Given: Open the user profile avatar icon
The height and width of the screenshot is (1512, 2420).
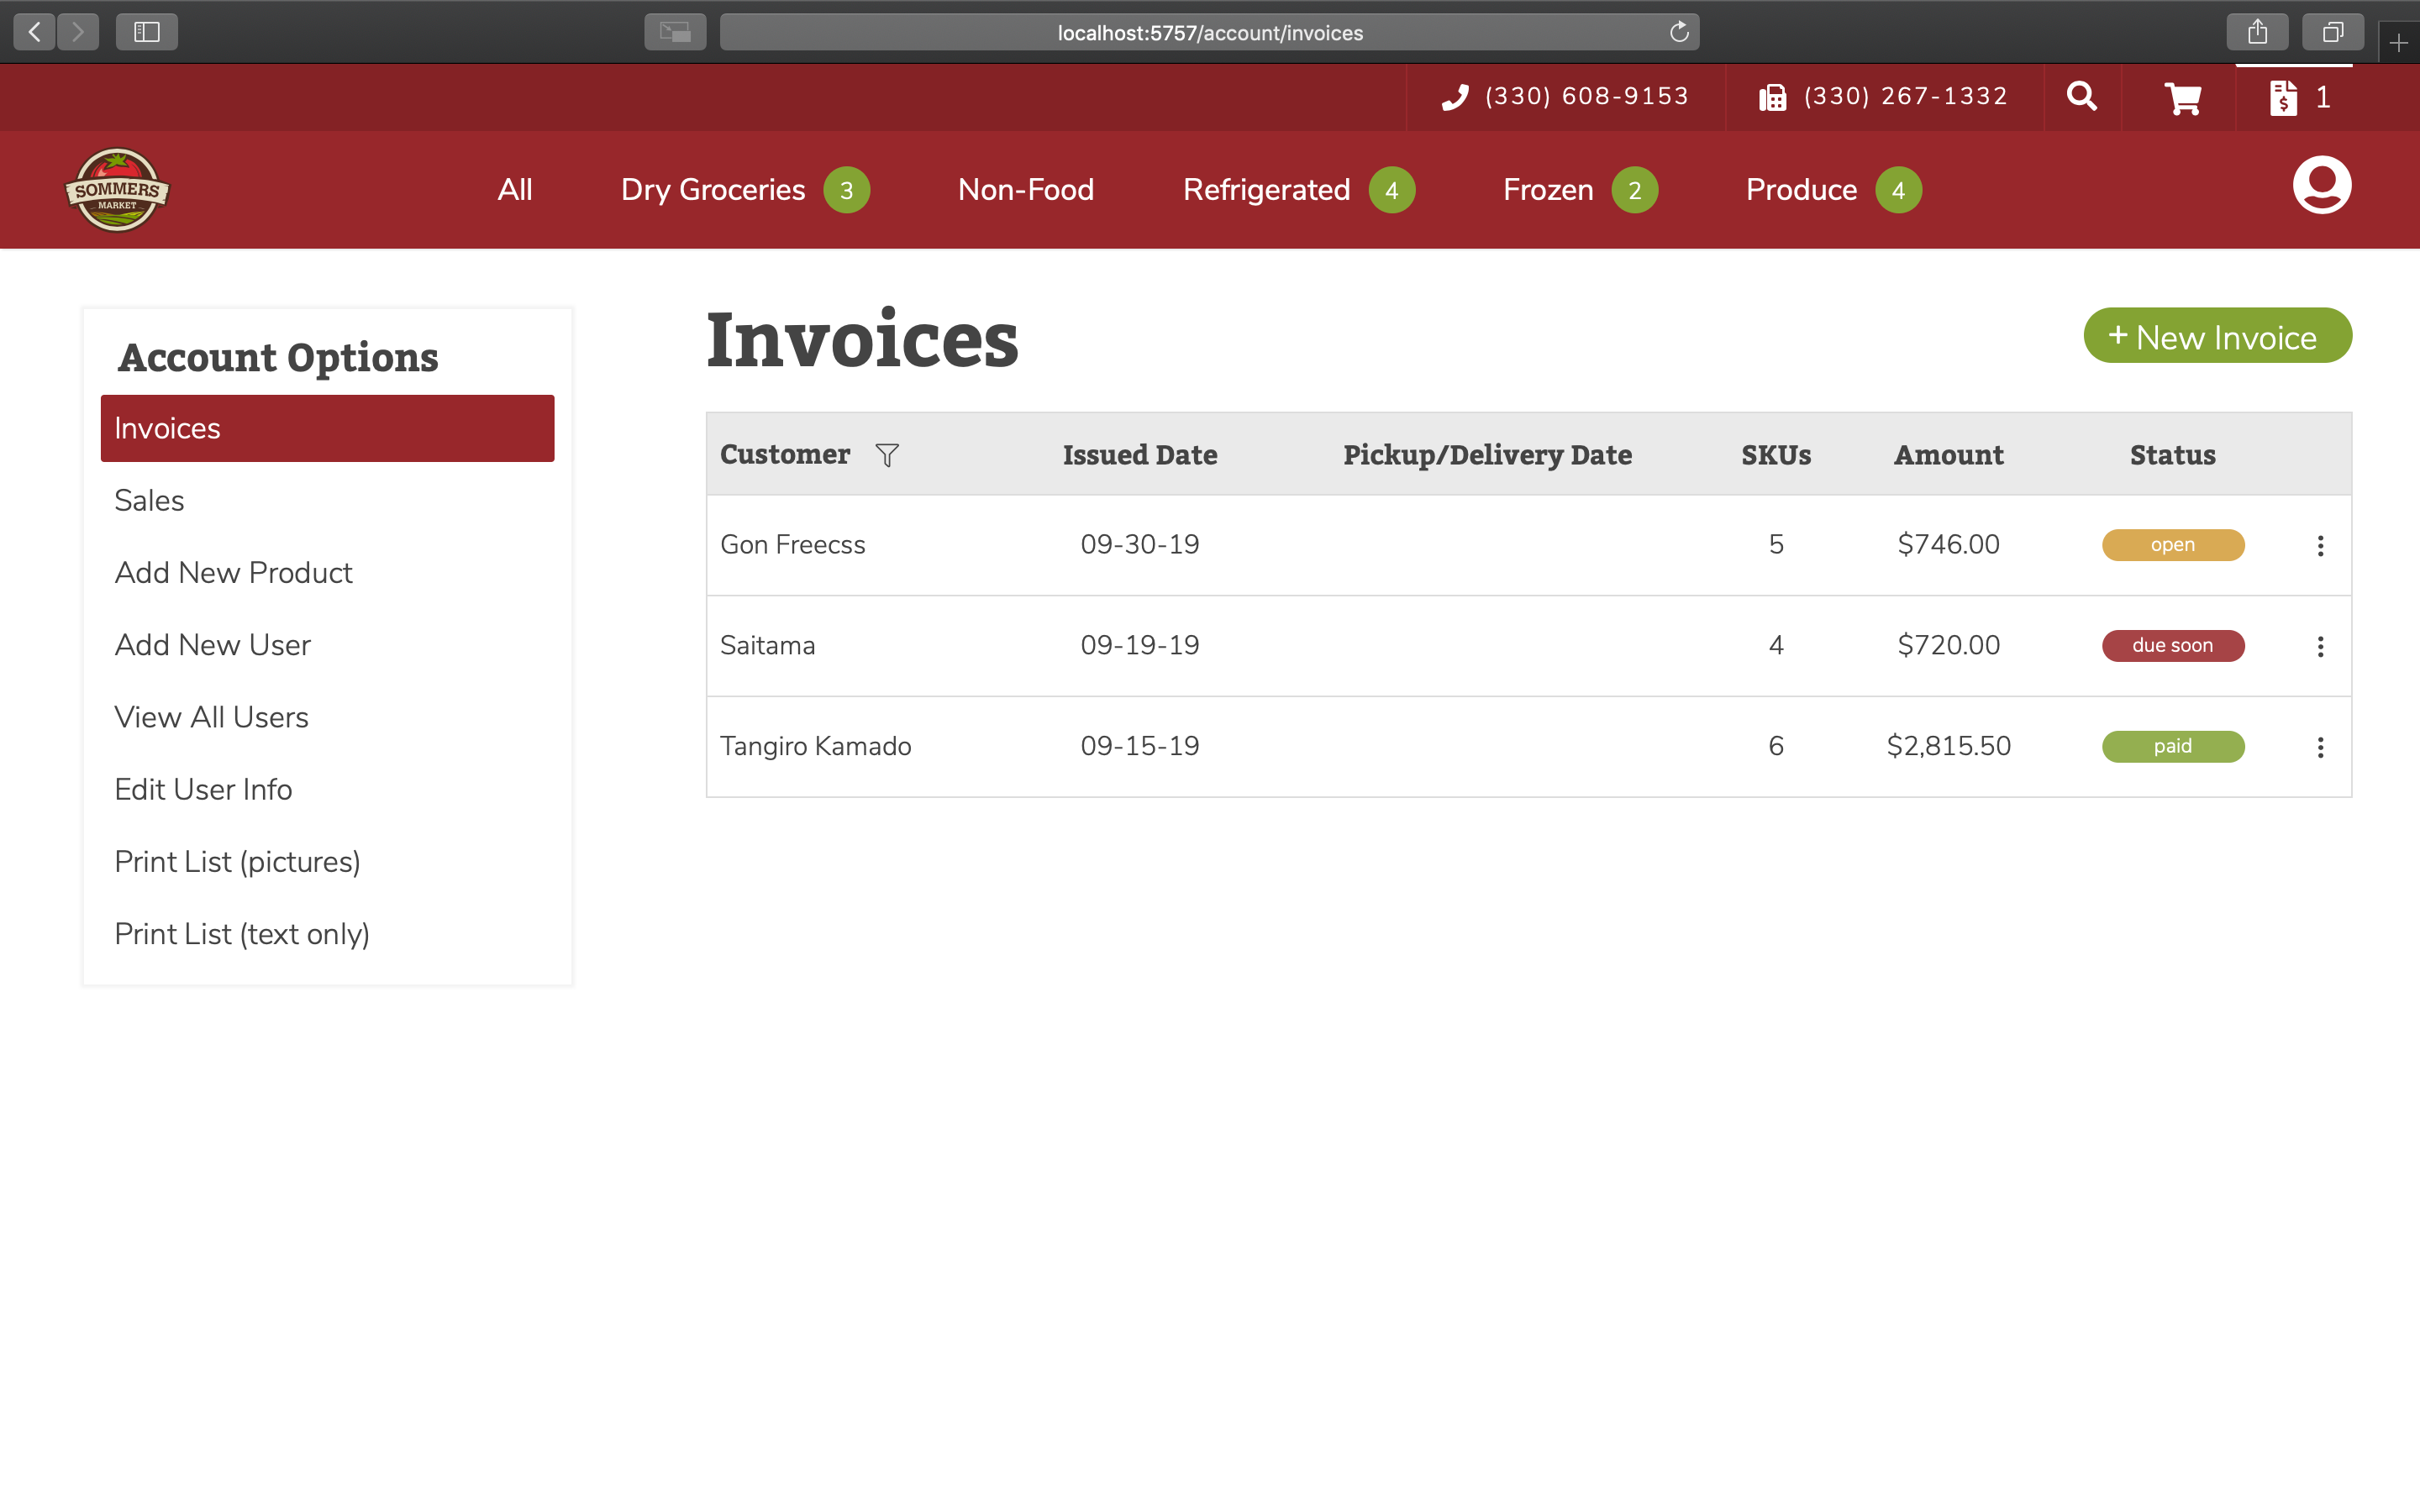Looking at the screenshot, I should [2321, 186].
